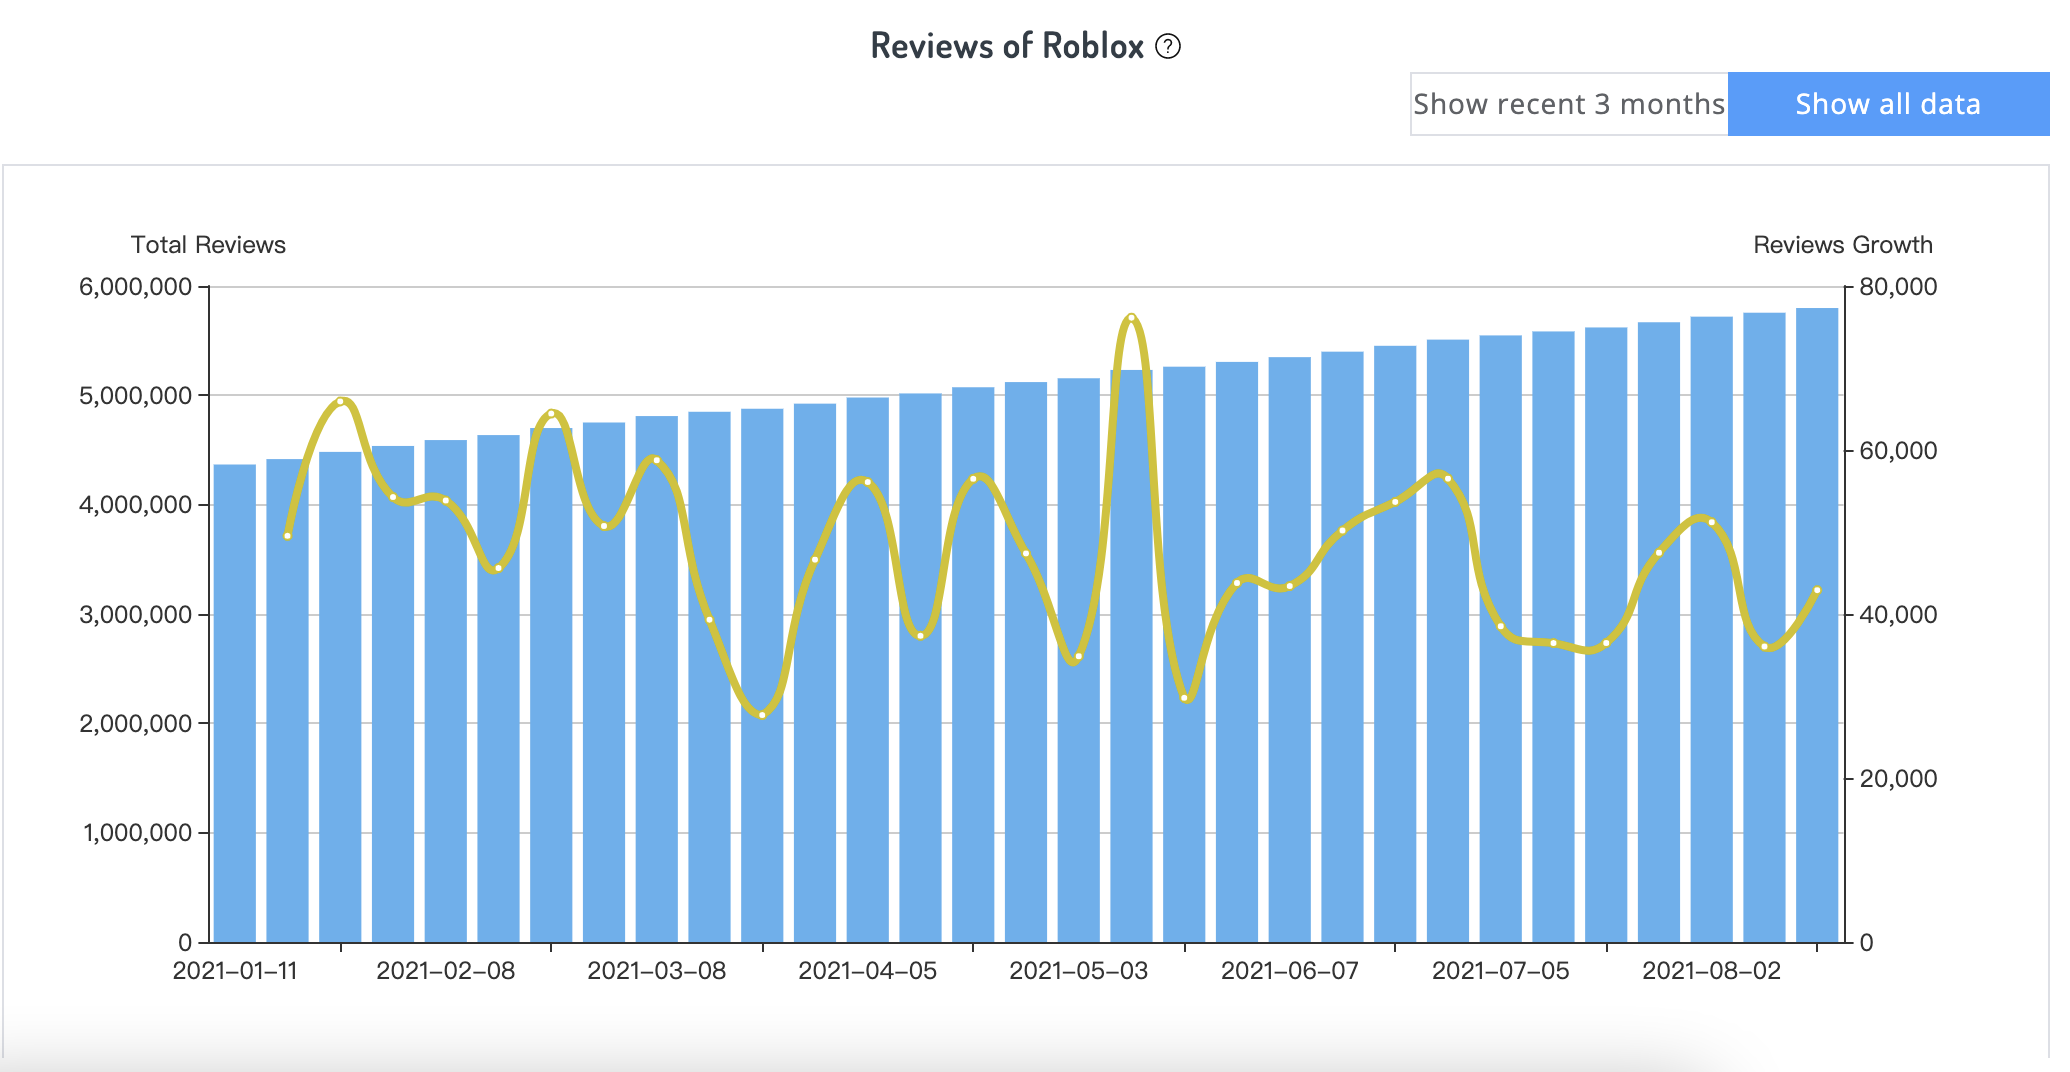Click the blue bar for 2021-03-08
Screen dimensions: 2070x1072
[x=657, y=700]
